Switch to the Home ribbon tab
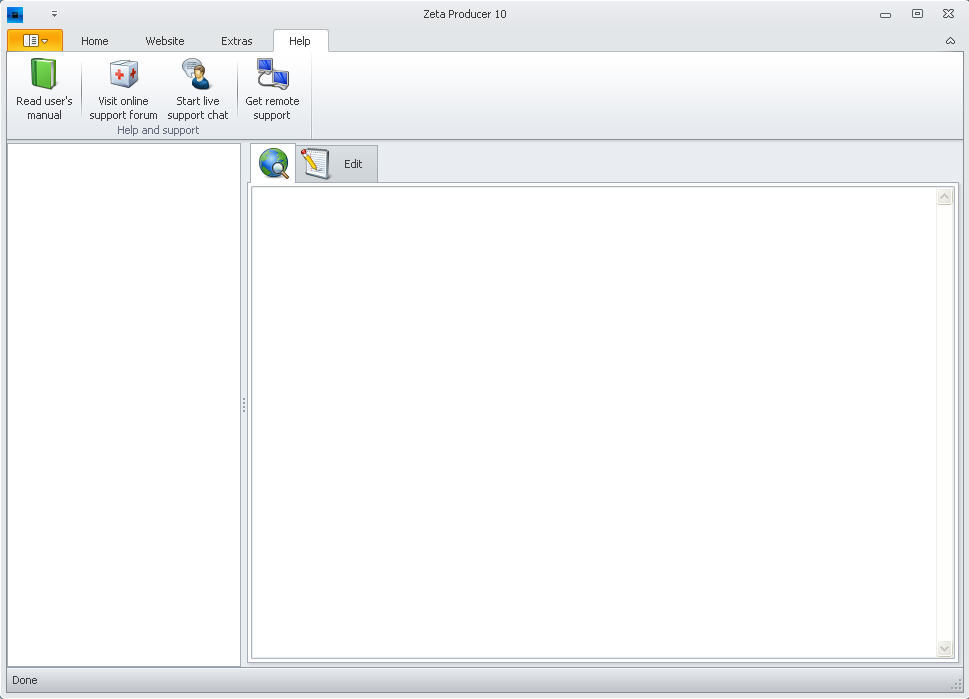The image size is (969, 699). (95, 41)
